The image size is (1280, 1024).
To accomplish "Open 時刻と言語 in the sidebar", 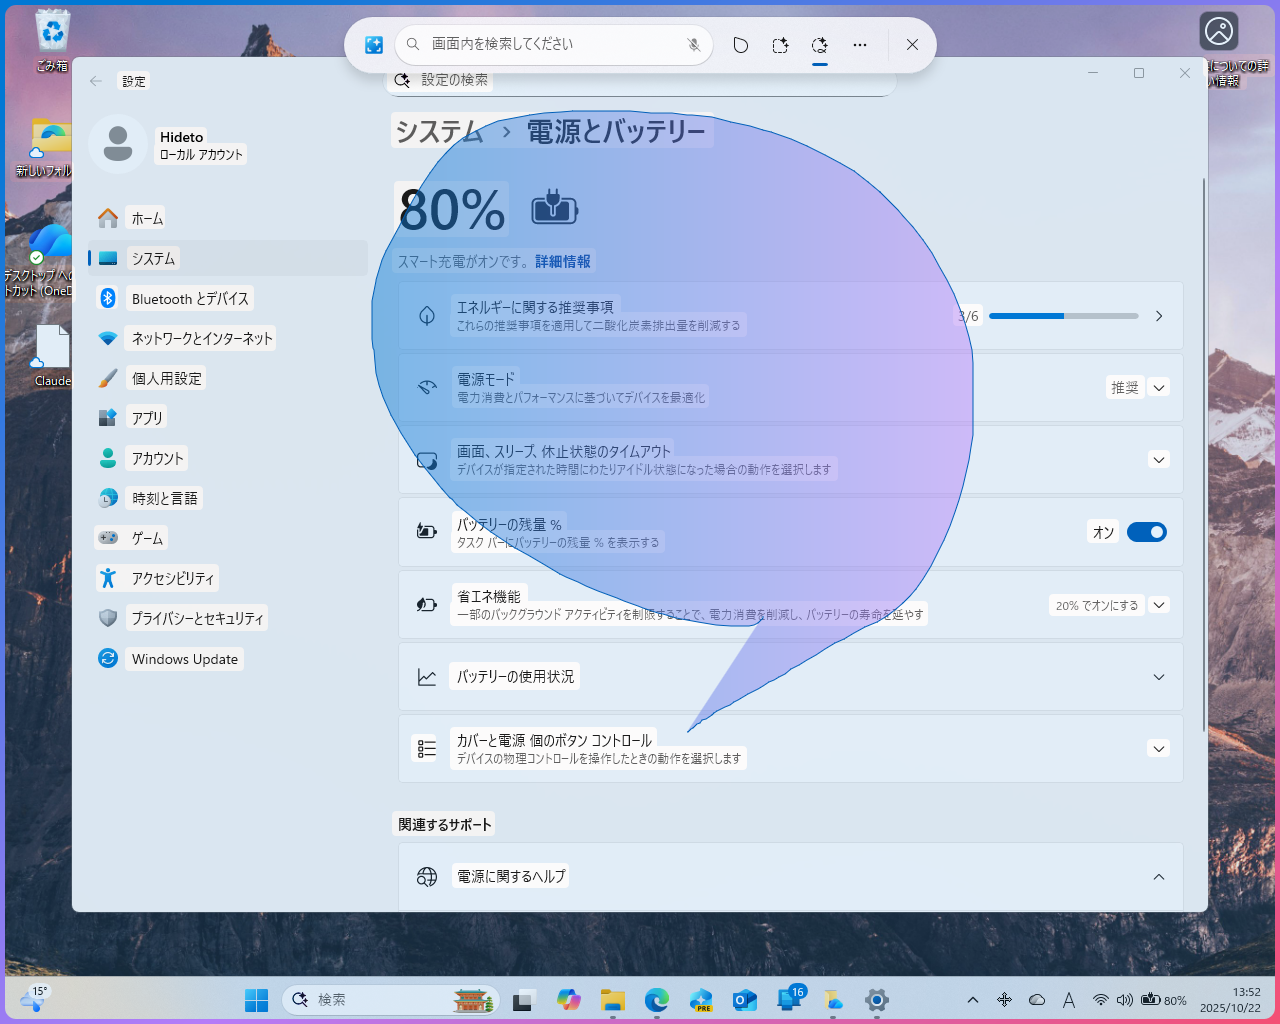I will 228,498.
